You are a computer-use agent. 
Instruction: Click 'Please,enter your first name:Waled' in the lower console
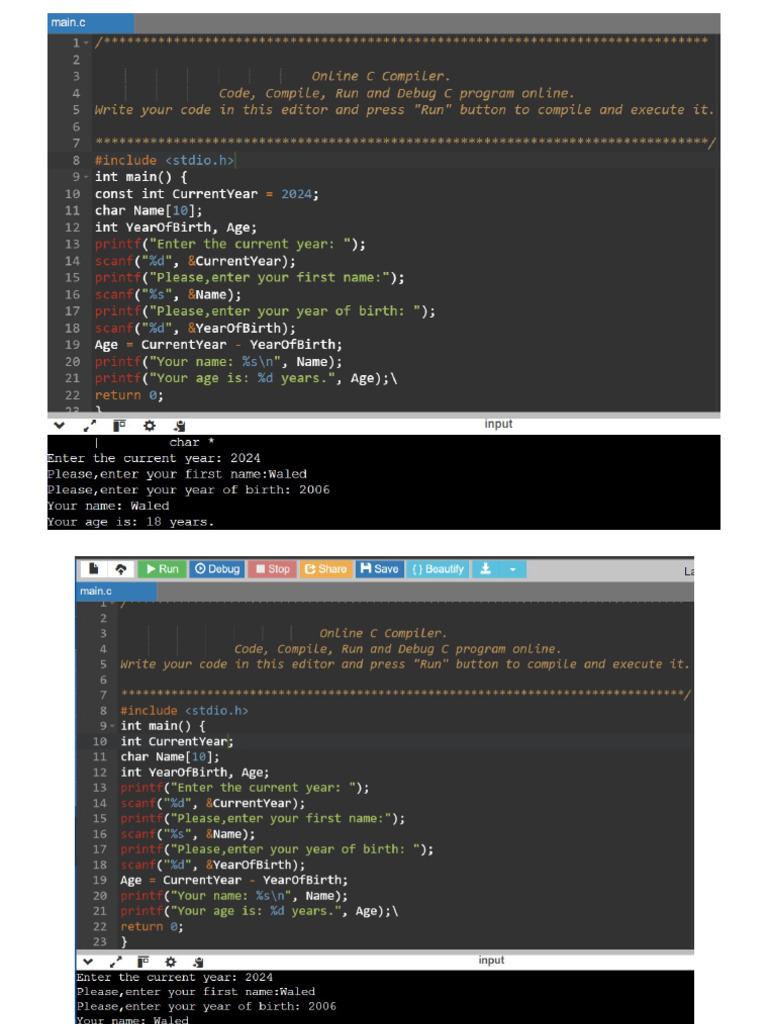point(195,991)
